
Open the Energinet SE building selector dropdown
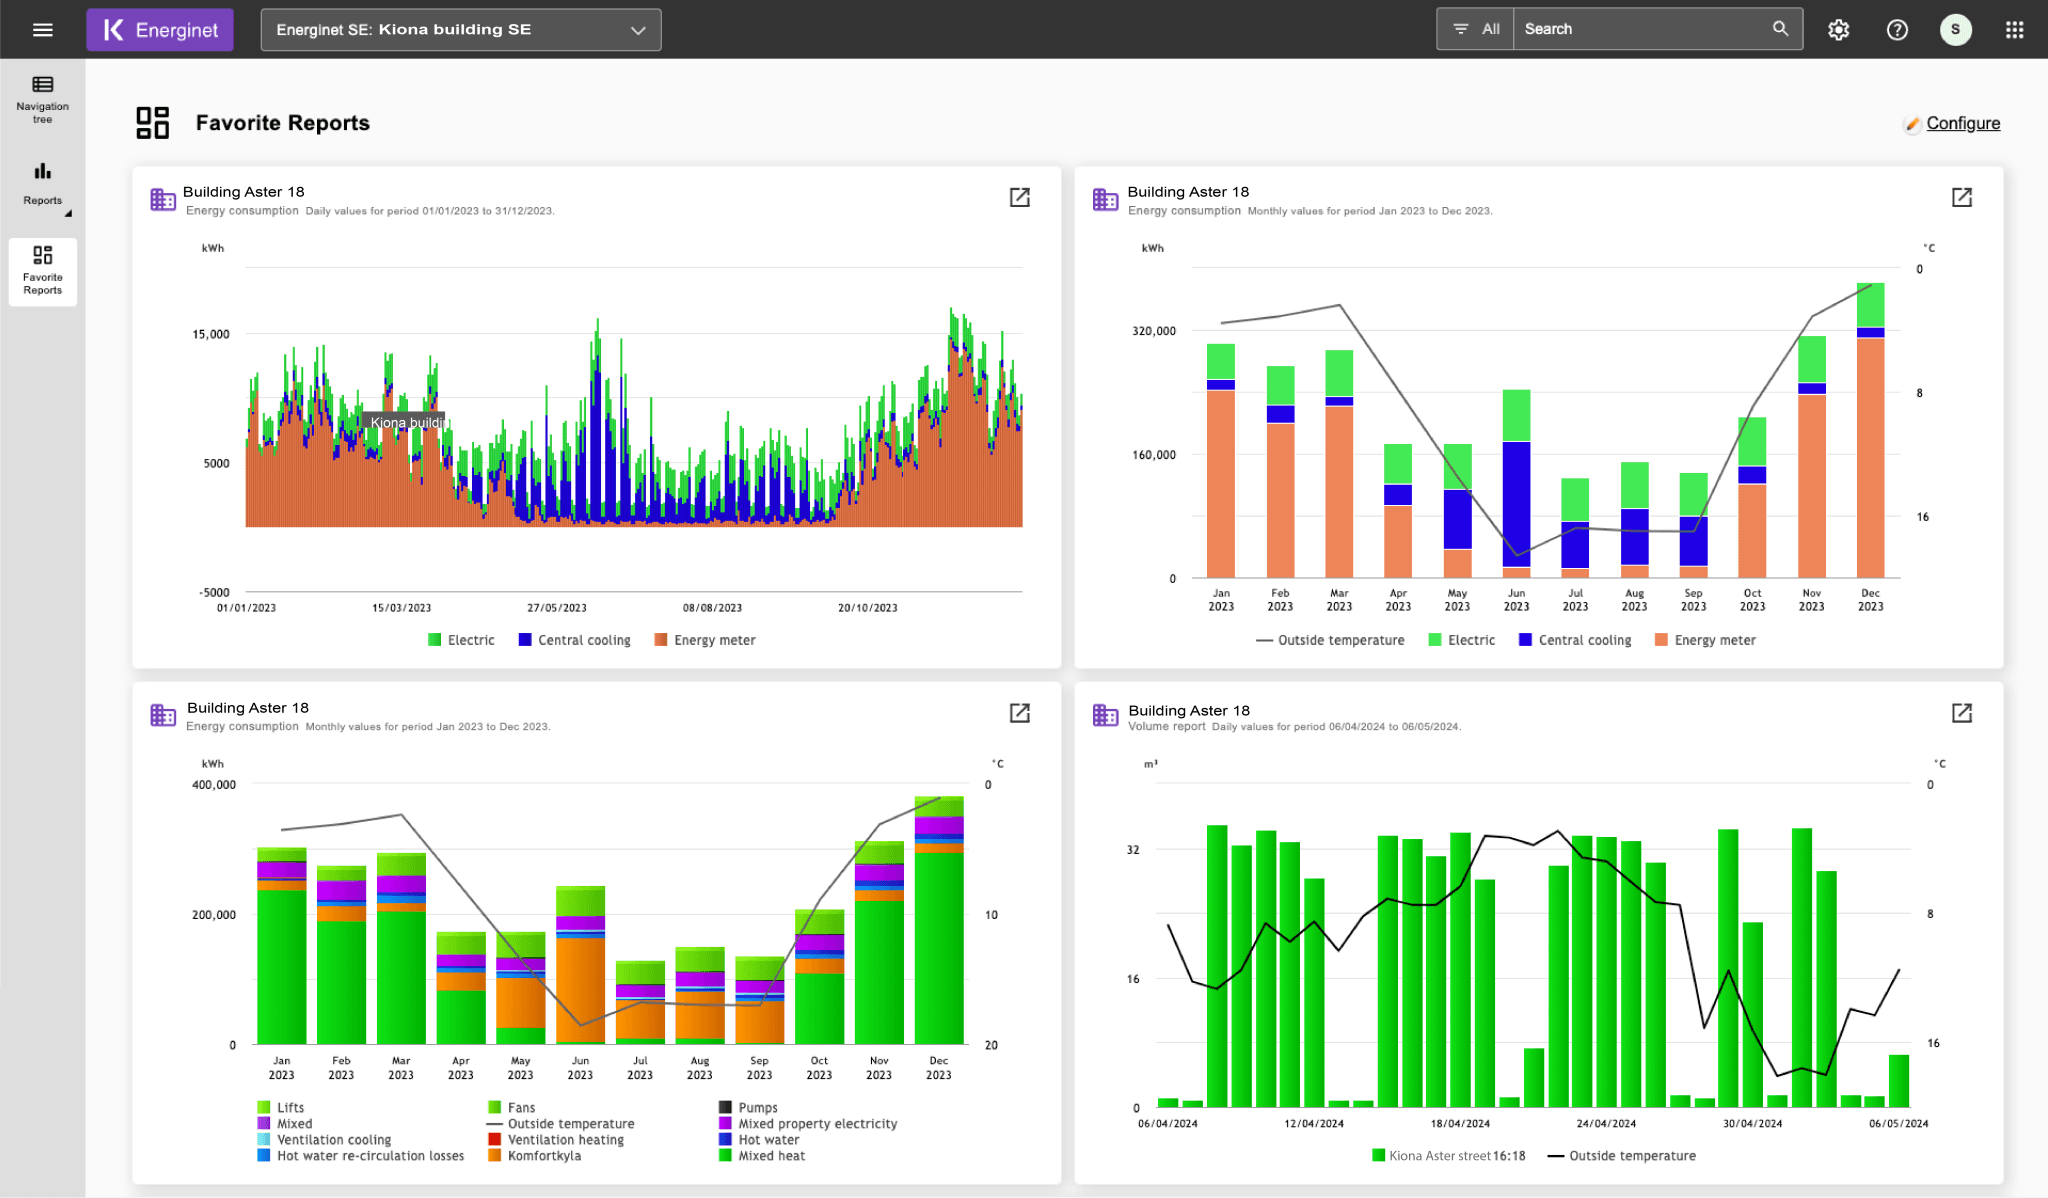pyautogui.click(x=461, y=29)
